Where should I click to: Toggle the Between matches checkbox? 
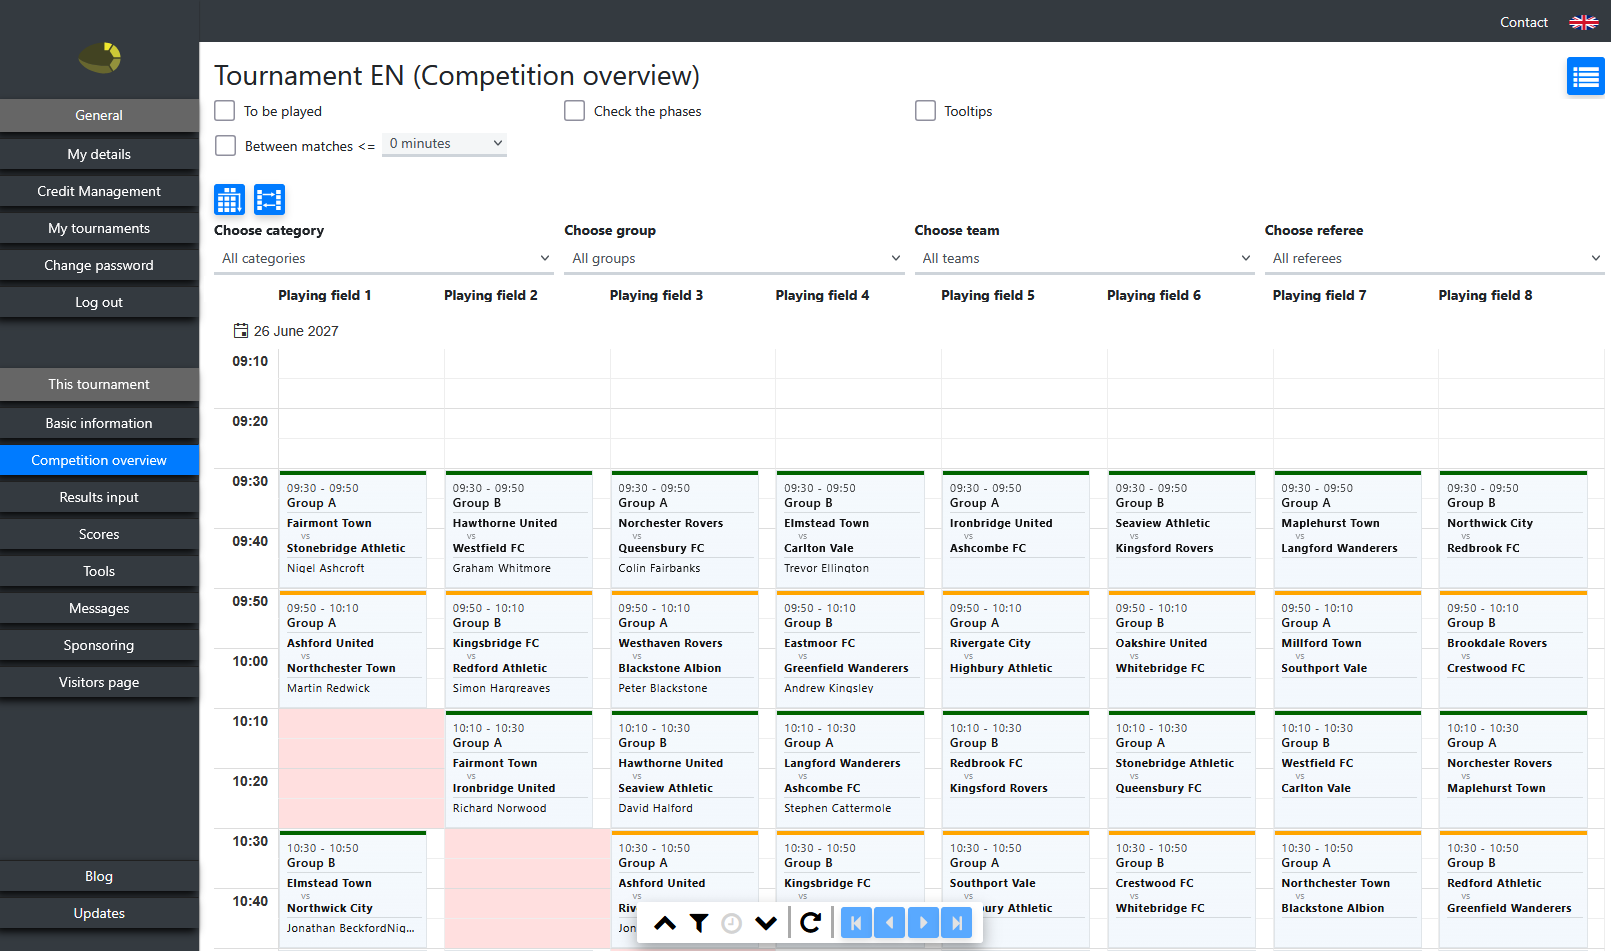coord(225,145)
